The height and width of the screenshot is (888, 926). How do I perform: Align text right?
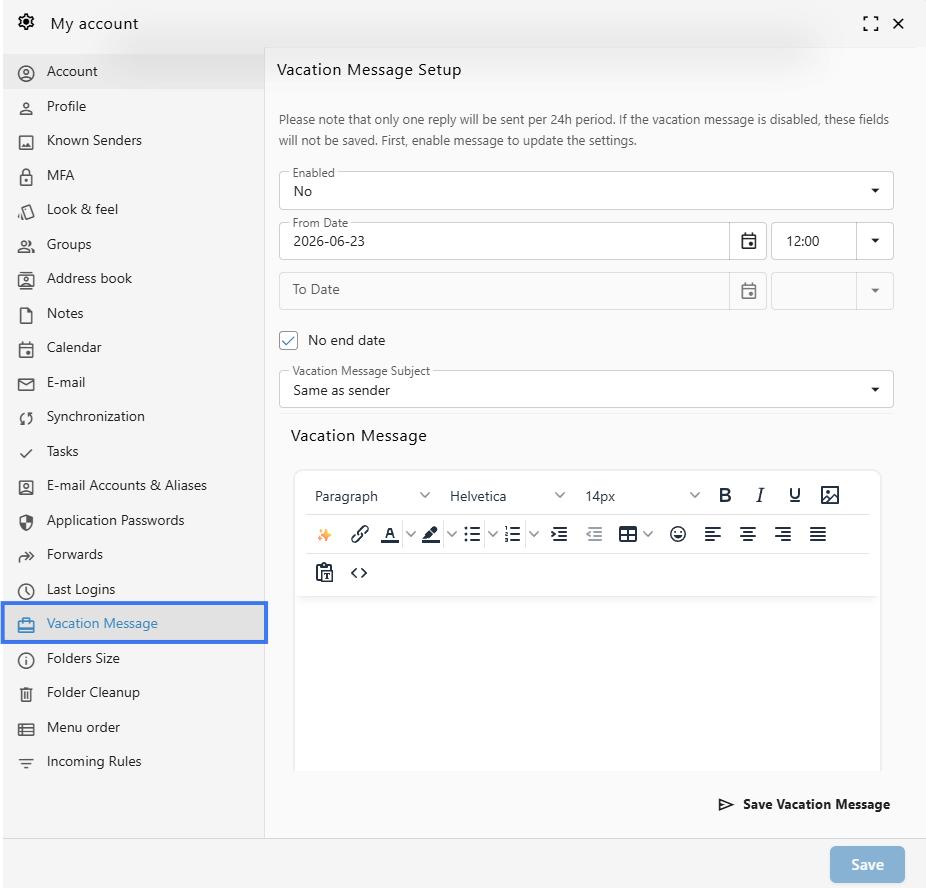click(782, 534)
